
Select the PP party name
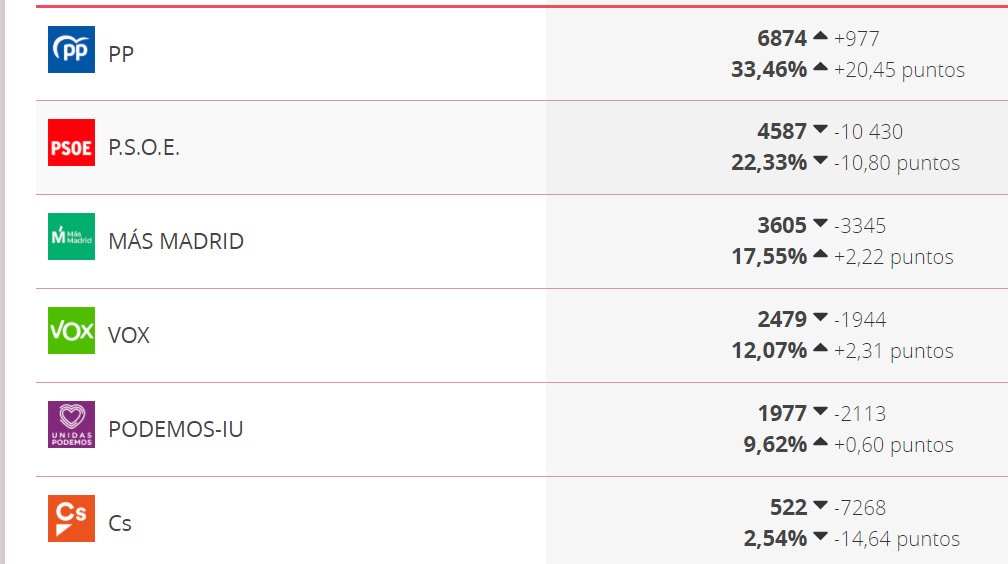pos(121,54)
